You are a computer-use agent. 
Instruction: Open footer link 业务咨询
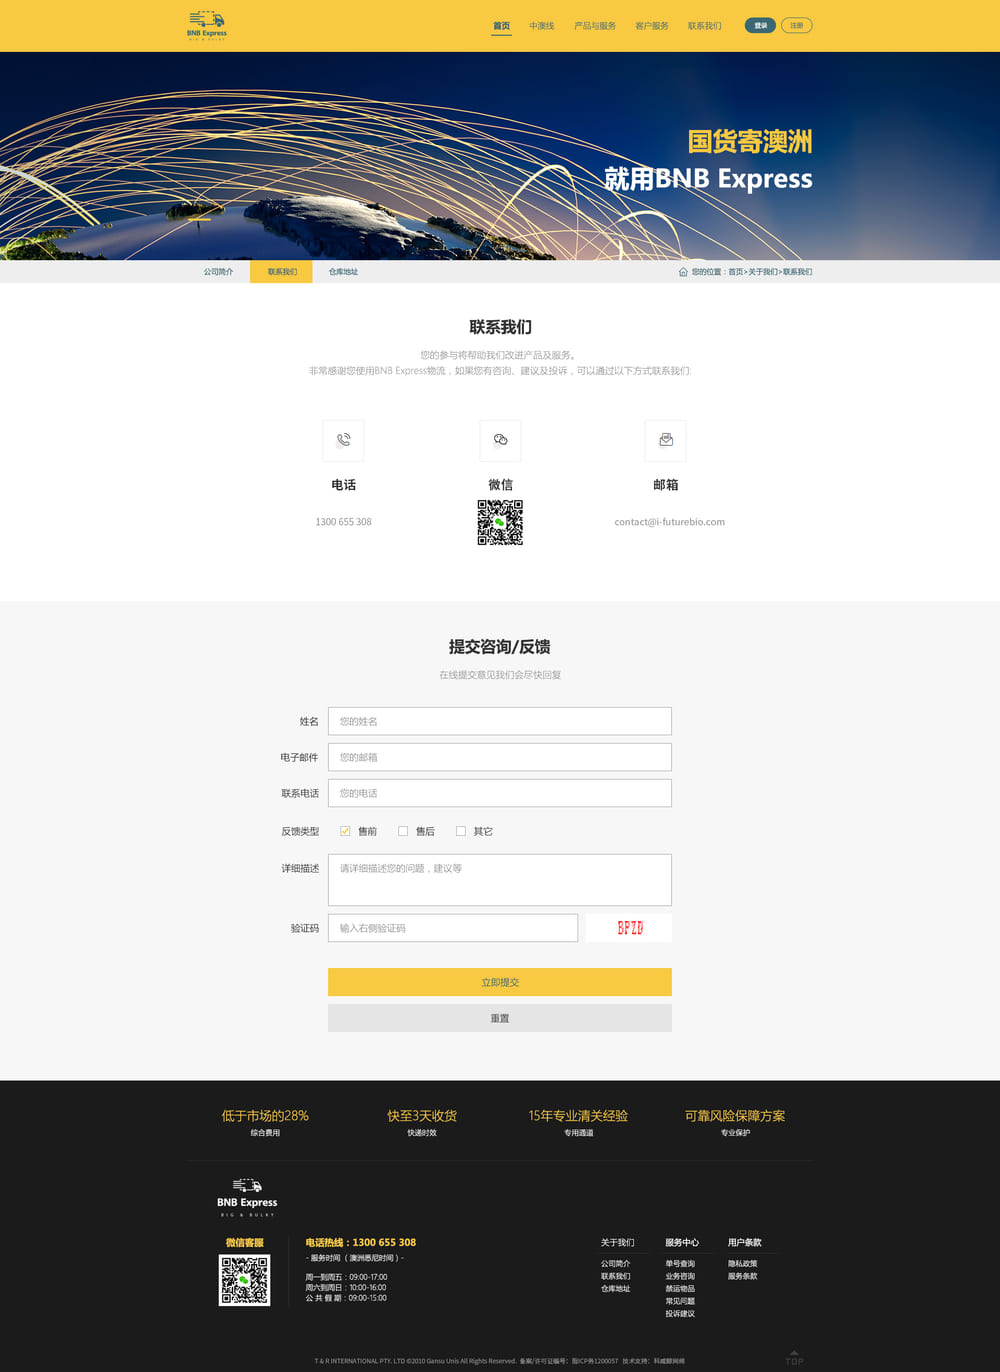pyautogui.click(x=680, y=1276)
